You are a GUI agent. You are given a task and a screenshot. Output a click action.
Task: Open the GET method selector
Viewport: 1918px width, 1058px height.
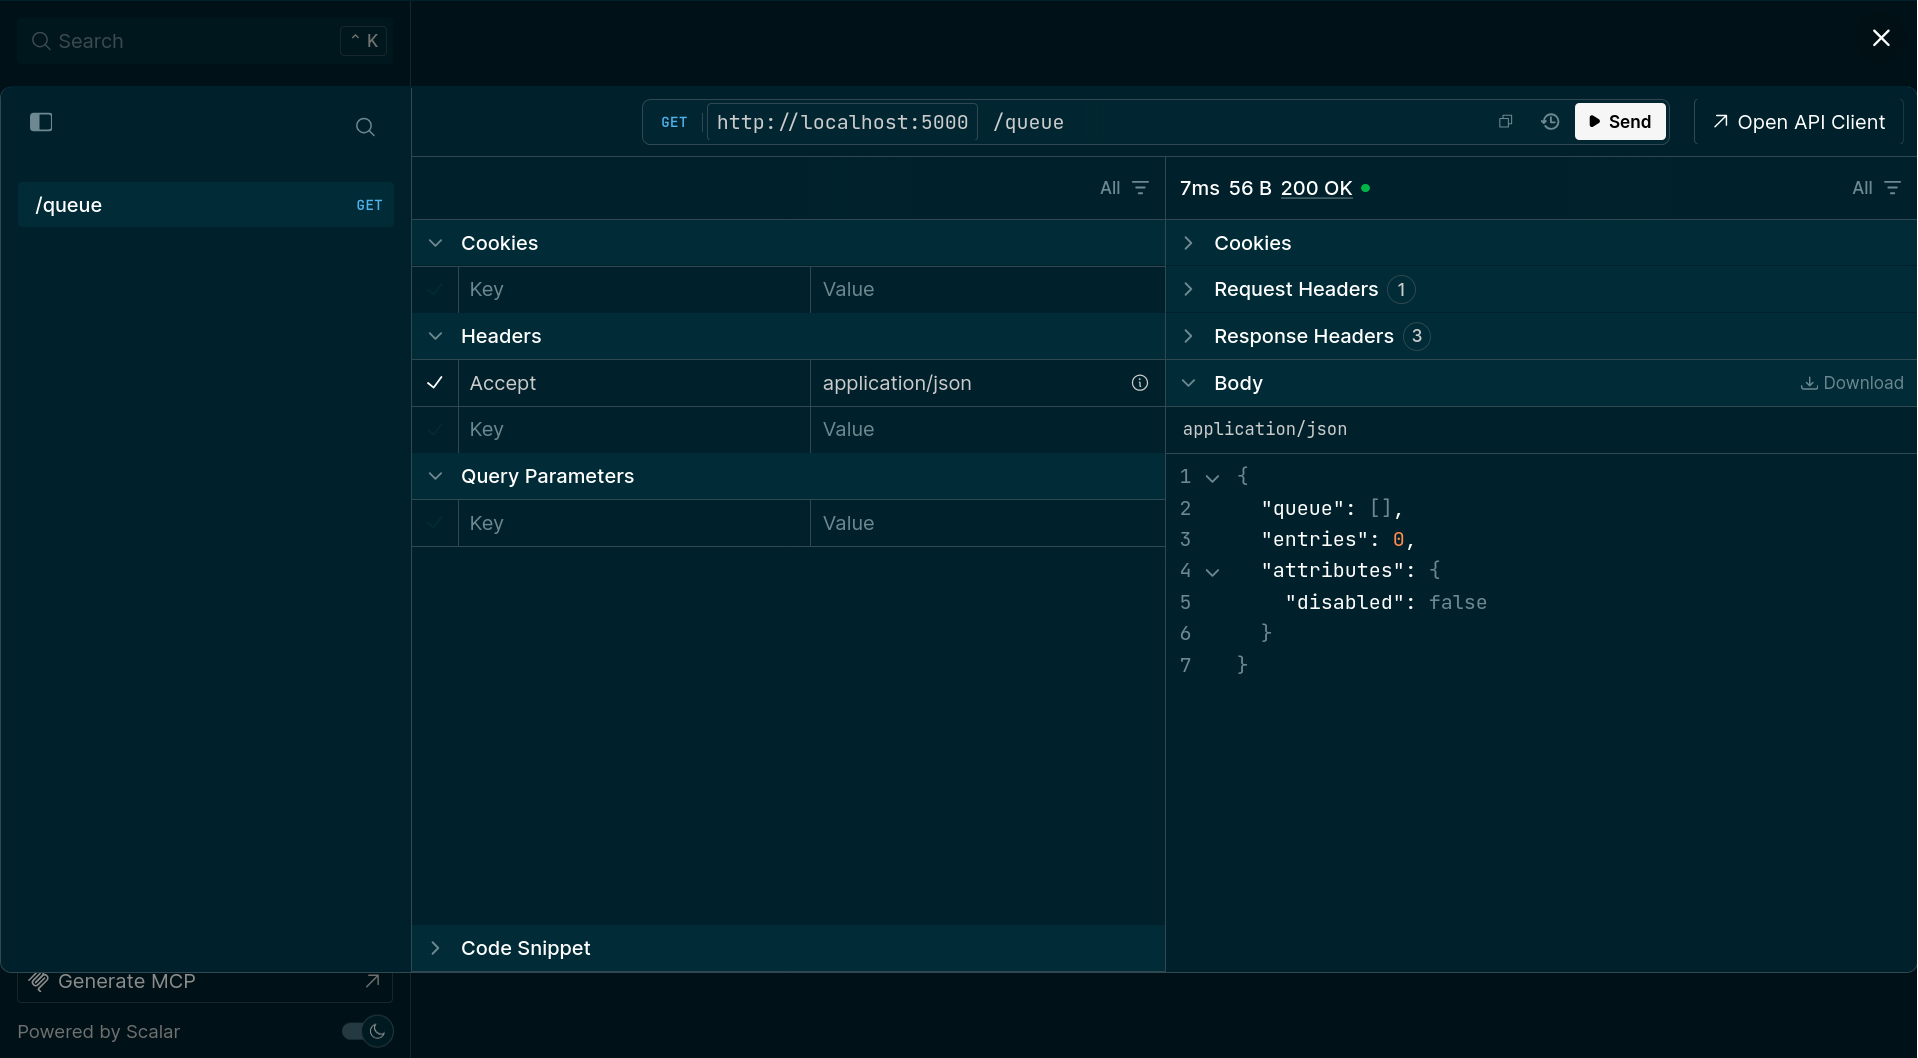point(674,122)
